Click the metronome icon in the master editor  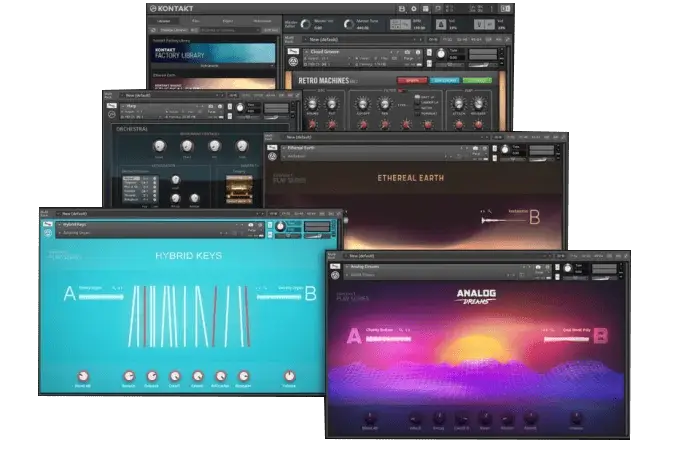[441, 25]
